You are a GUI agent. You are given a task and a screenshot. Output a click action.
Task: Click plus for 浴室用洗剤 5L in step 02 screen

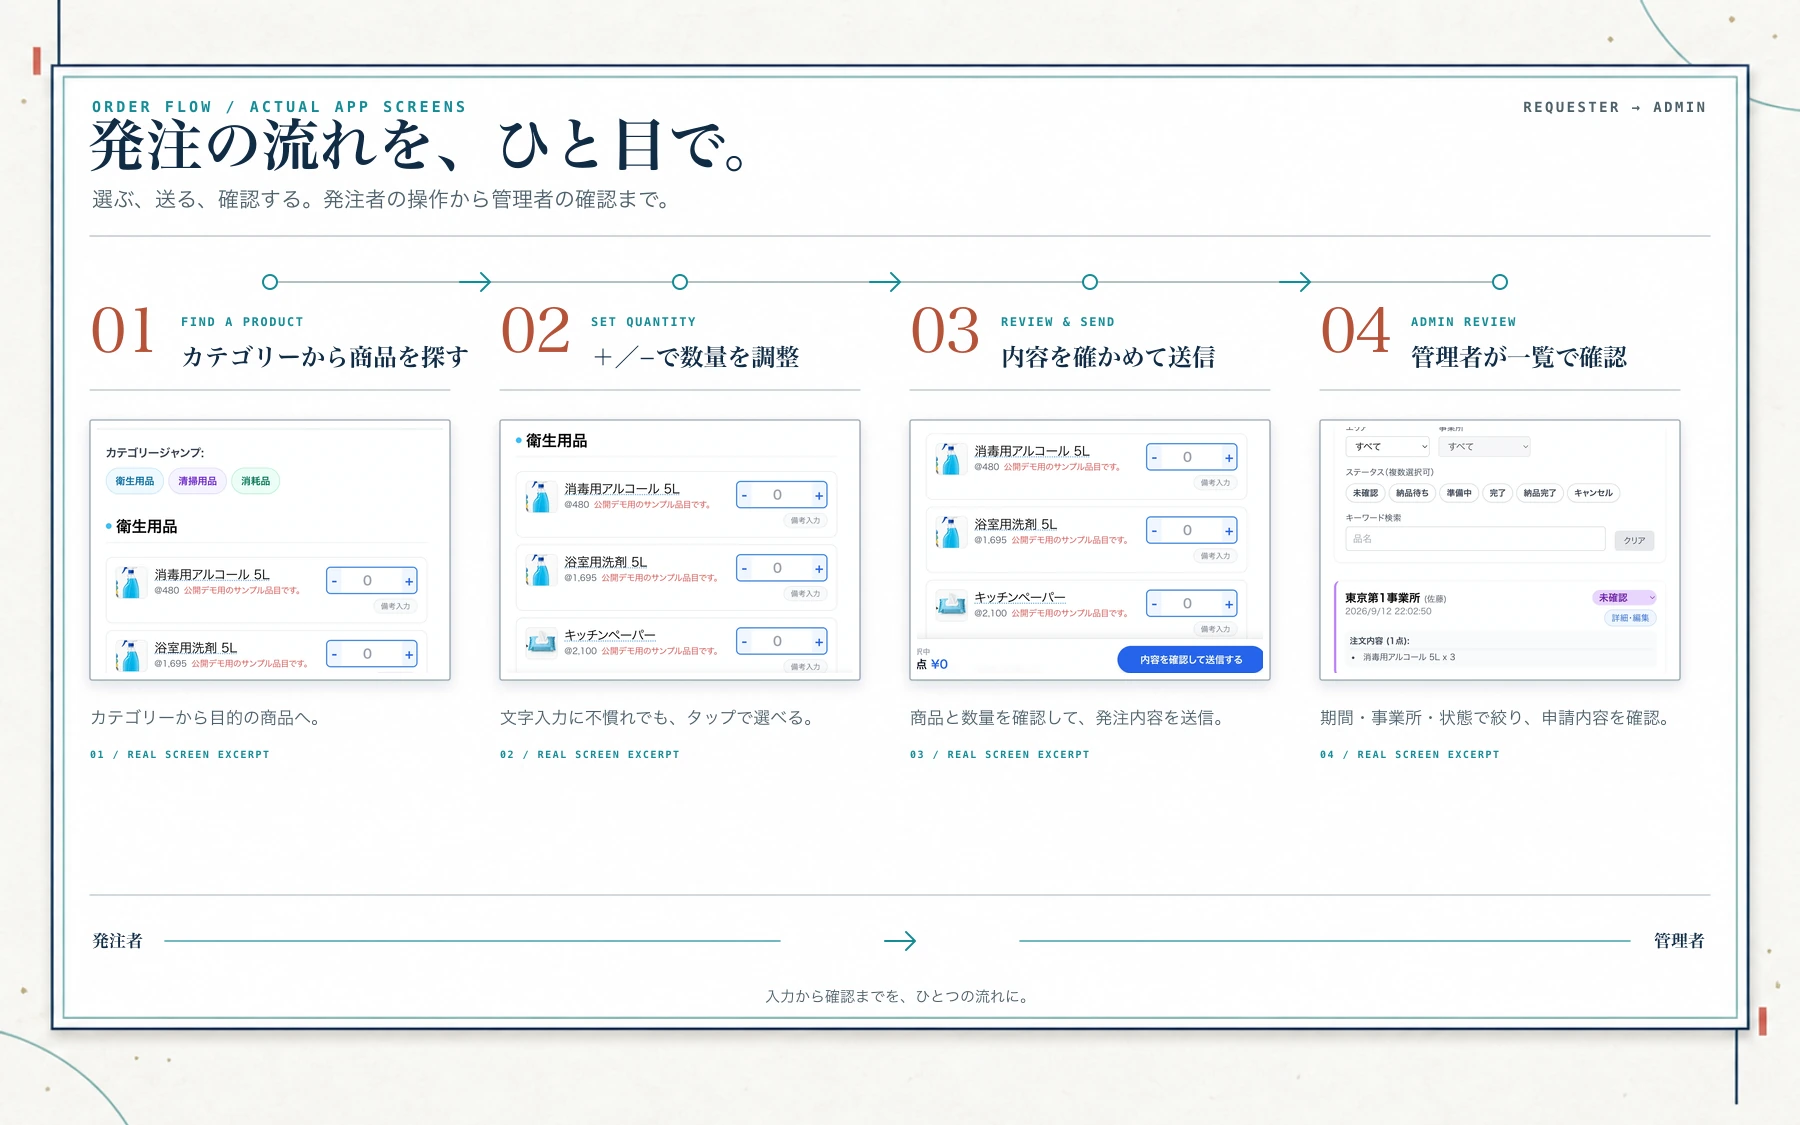[818, 568]
